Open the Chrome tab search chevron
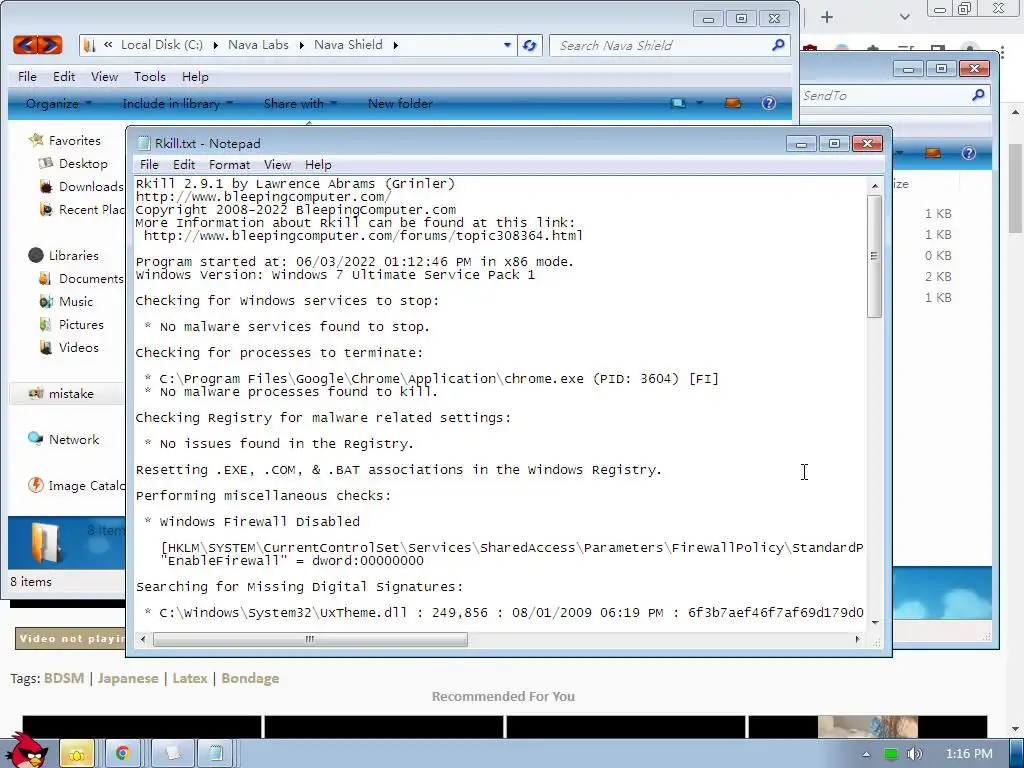The height and width of the screenshot is (768, 1024). point(904,18)
